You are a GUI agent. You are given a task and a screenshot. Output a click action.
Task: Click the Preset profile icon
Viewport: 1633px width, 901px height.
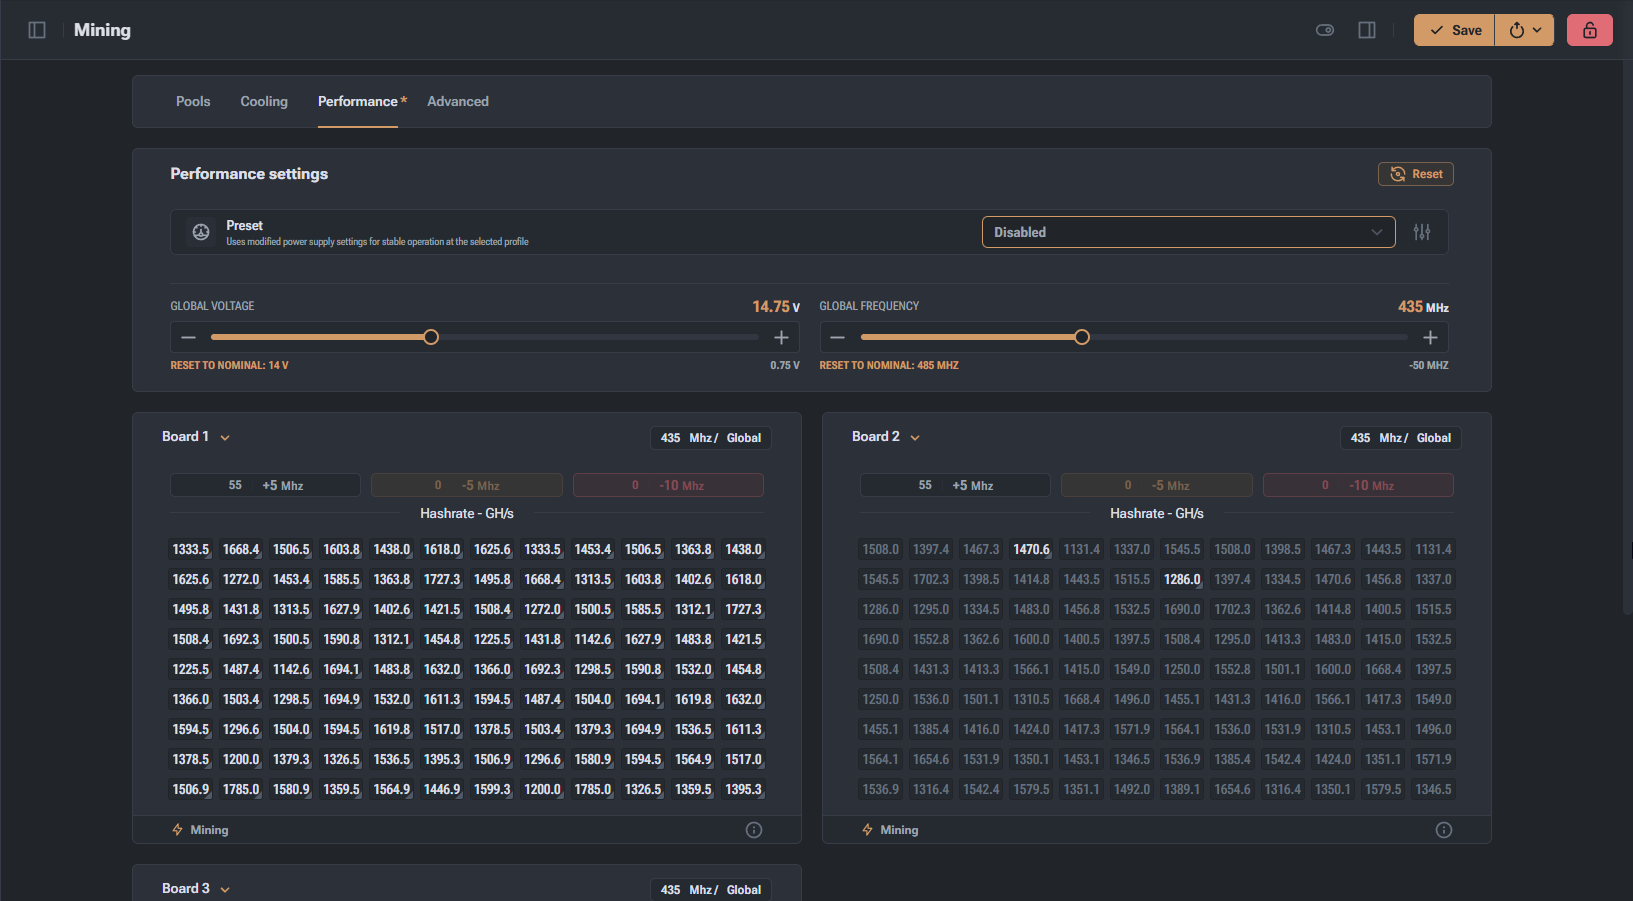[x=201, y=232]
